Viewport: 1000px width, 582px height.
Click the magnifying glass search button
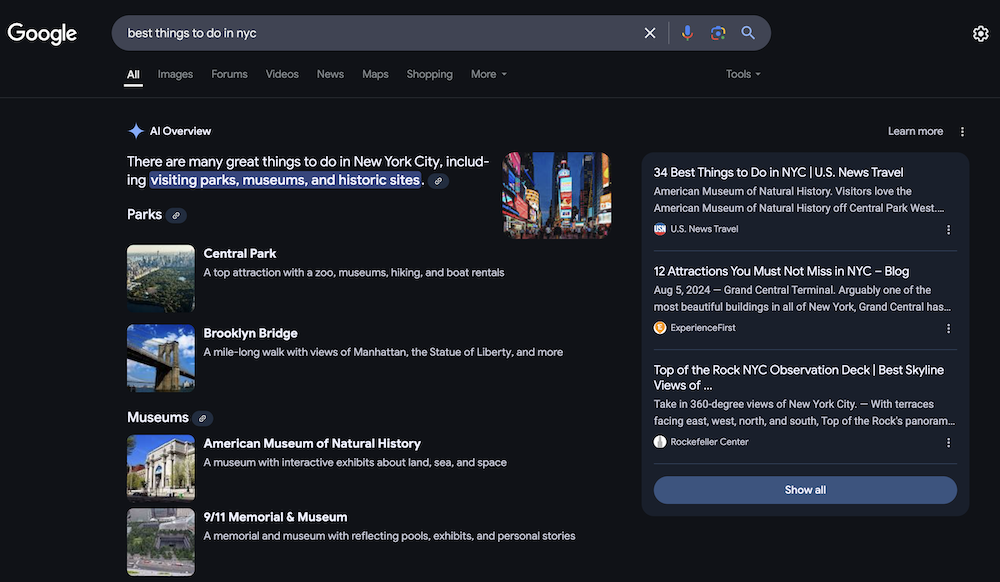(x=748, y=33)
